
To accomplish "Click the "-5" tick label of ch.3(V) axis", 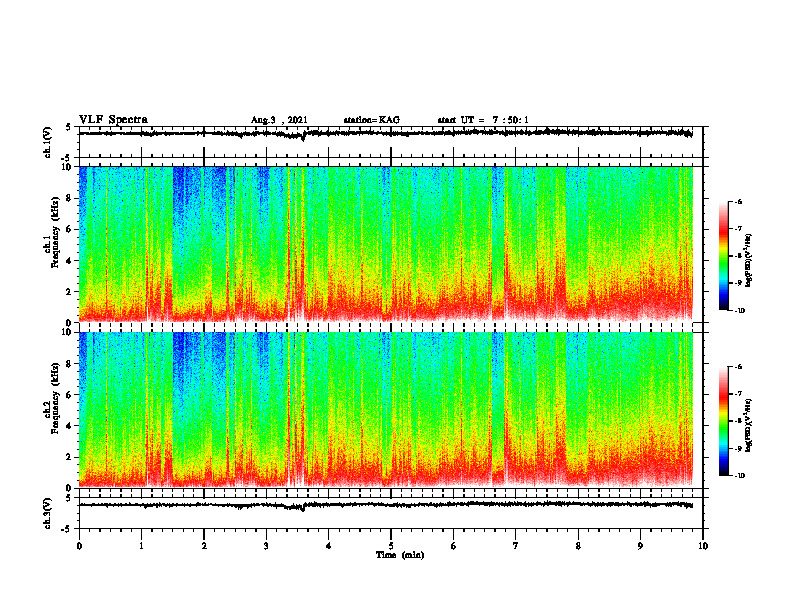I will 68,529.
